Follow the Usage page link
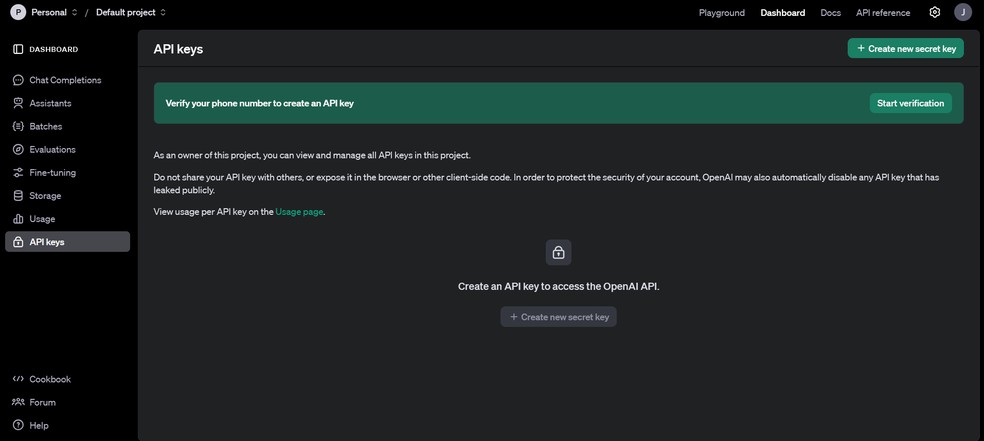The image size is (984, 441). 299,211
